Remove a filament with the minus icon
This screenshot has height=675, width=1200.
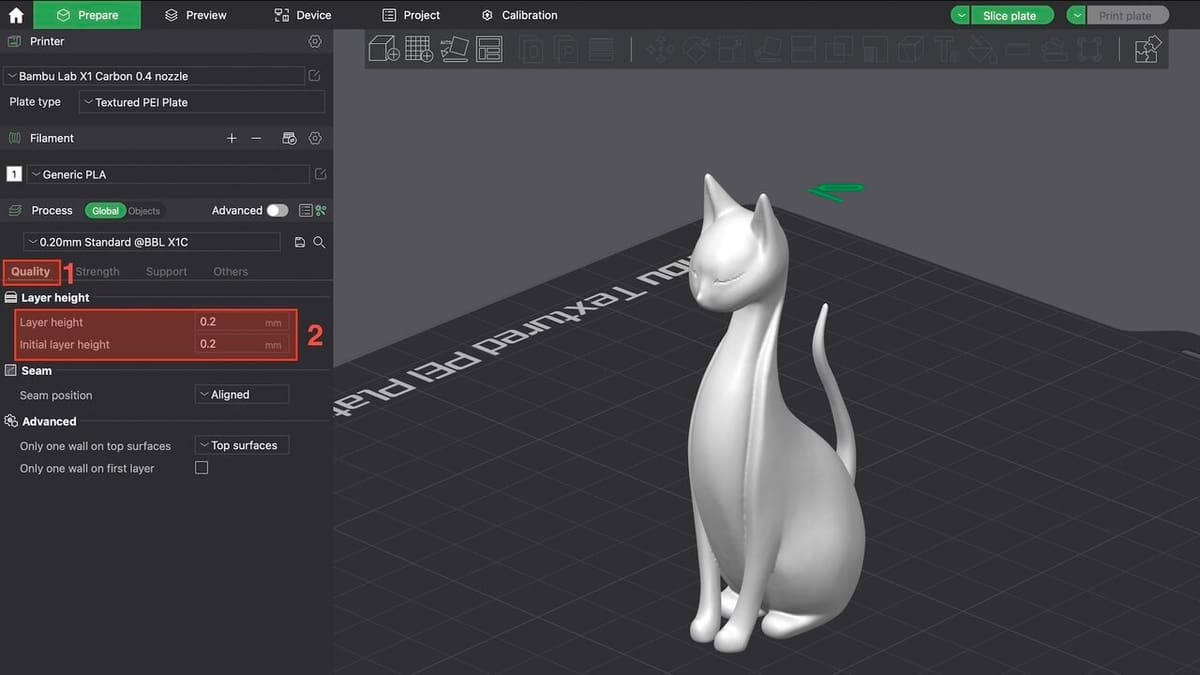click(x=256, y=138)
